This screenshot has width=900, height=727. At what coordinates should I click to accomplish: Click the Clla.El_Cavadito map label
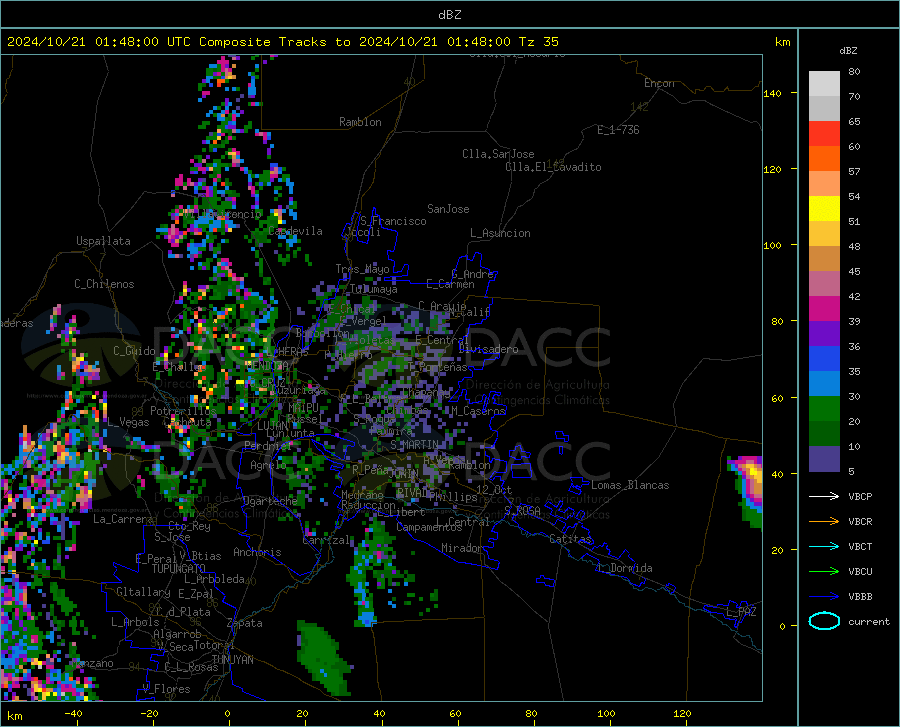(x=553, y=167)
